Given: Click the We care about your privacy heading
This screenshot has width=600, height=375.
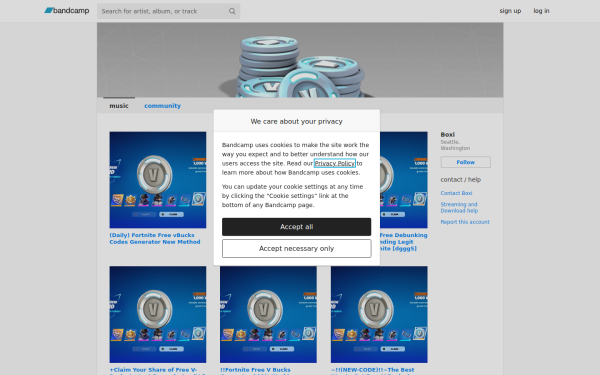Looking at the screenshot, I should (297, 121).
